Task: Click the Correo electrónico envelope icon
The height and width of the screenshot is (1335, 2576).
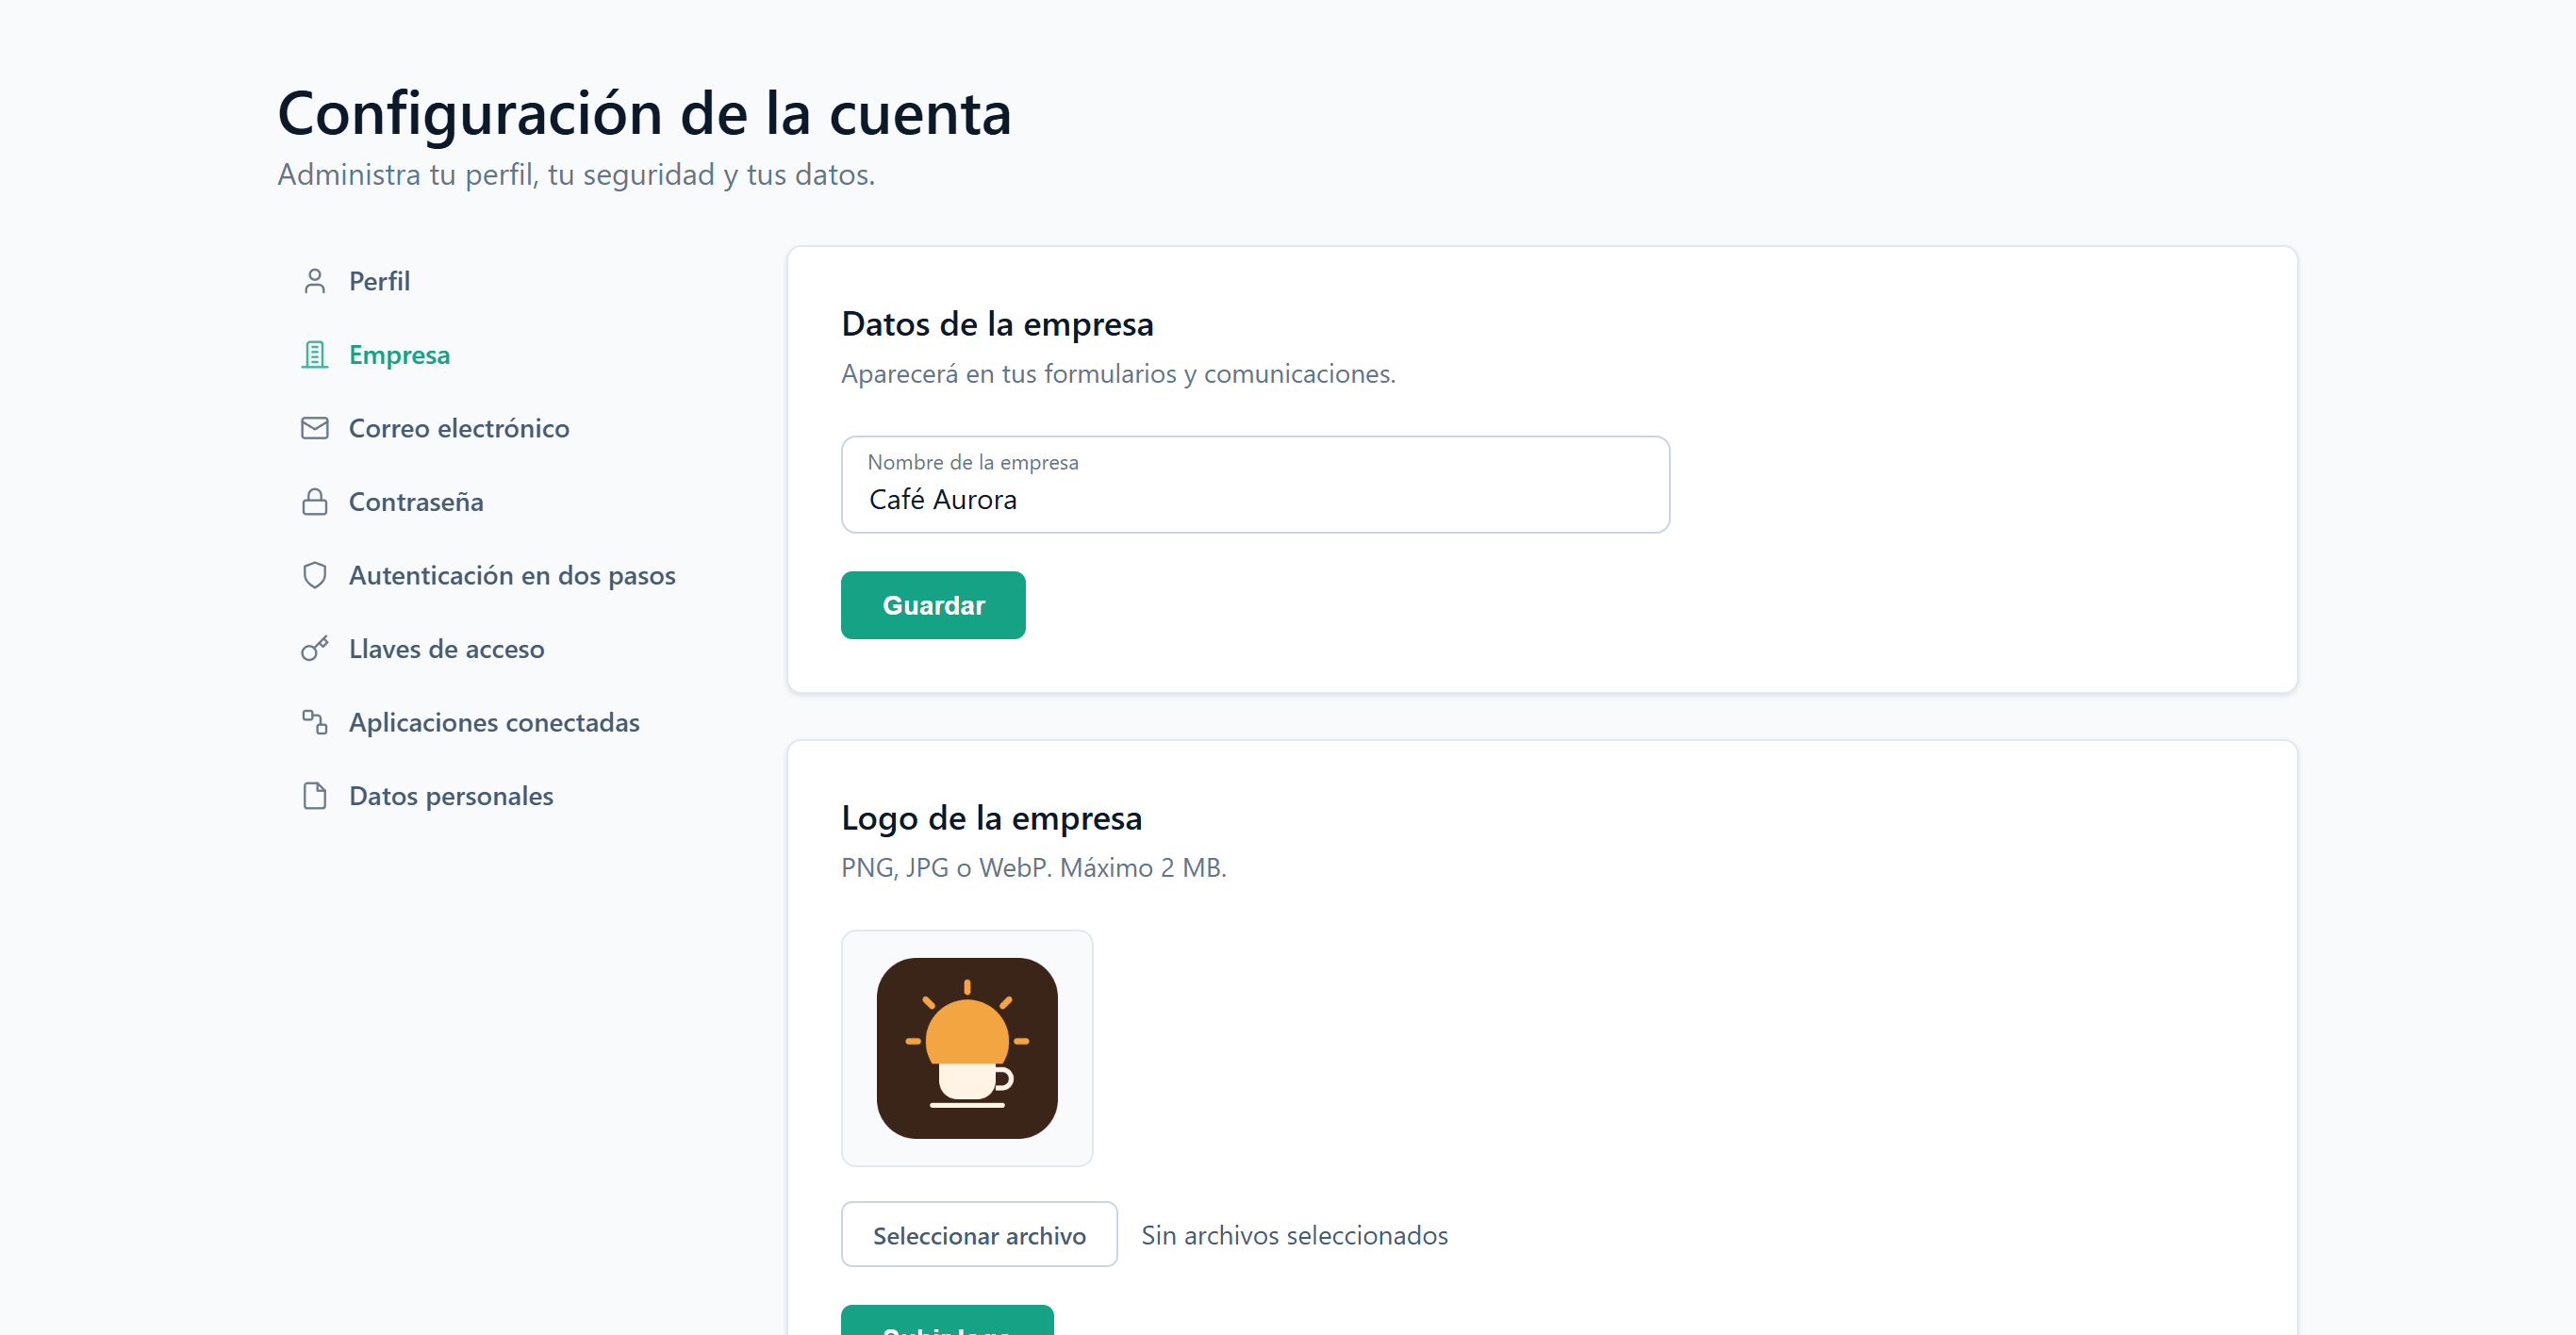Action: [x=314, y=428]
